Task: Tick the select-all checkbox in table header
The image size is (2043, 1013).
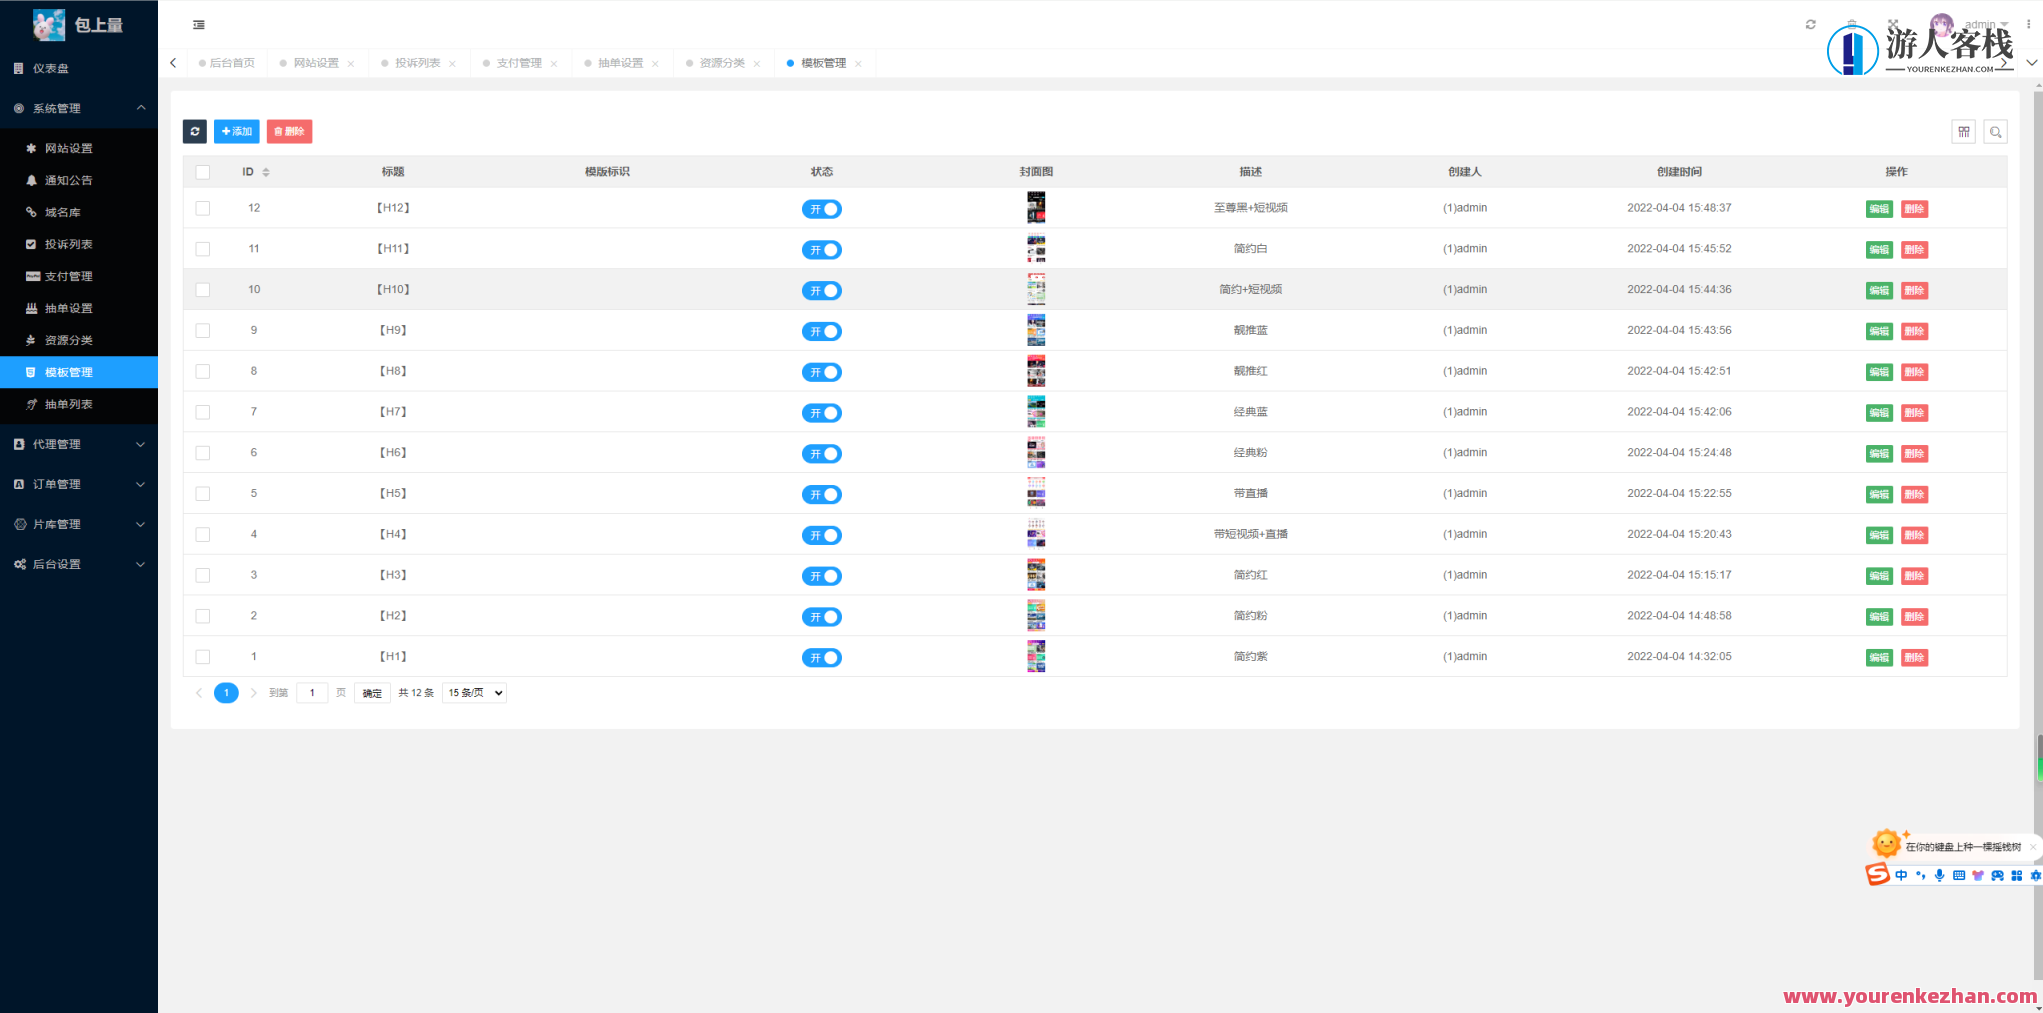Action: (x=203, y=172)
